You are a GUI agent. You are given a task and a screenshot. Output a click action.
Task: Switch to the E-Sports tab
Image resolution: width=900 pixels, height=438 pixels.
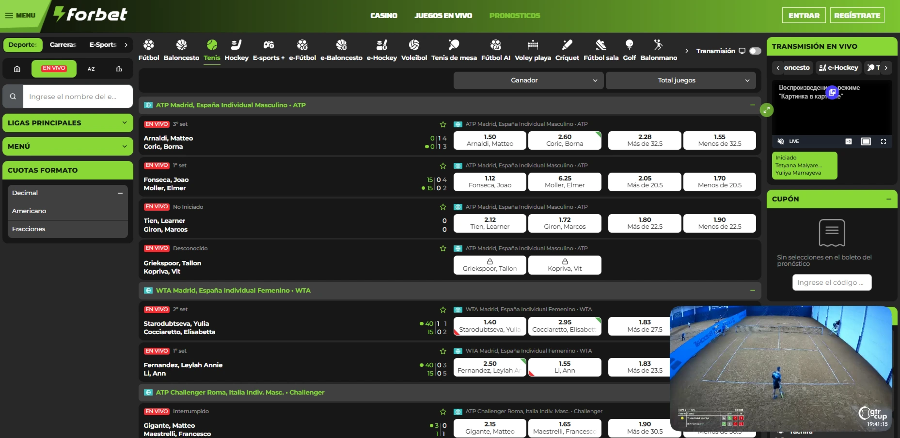click(x=102, y=45)
